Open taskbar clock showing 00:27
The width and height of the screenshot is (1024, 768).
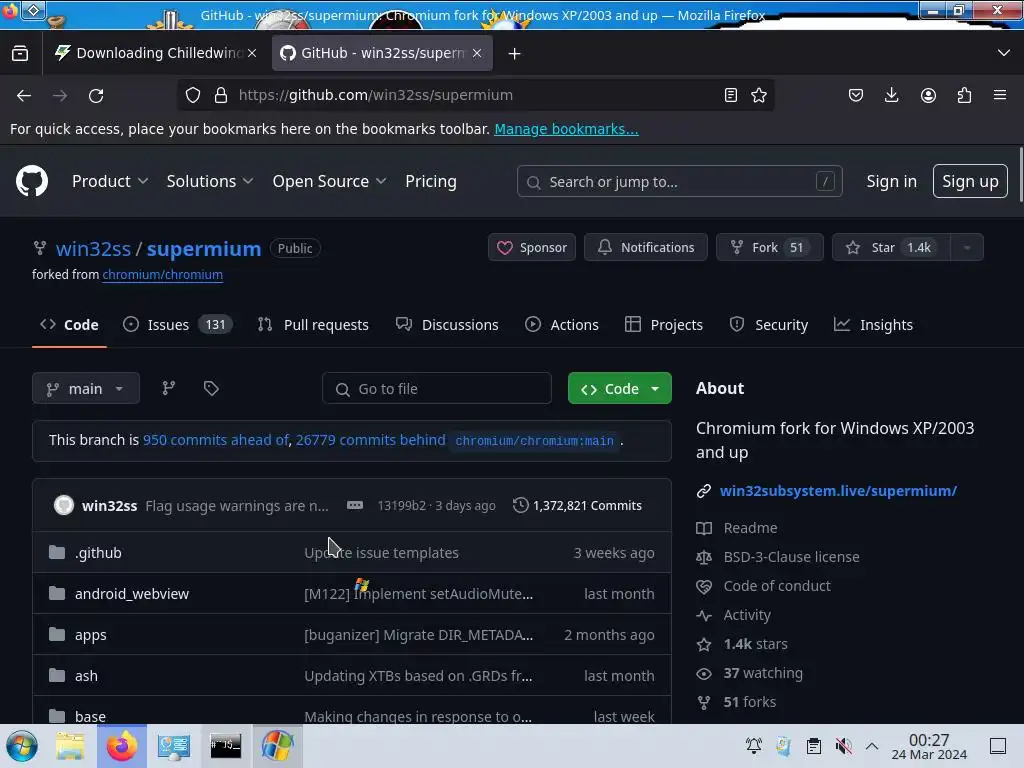929,746
